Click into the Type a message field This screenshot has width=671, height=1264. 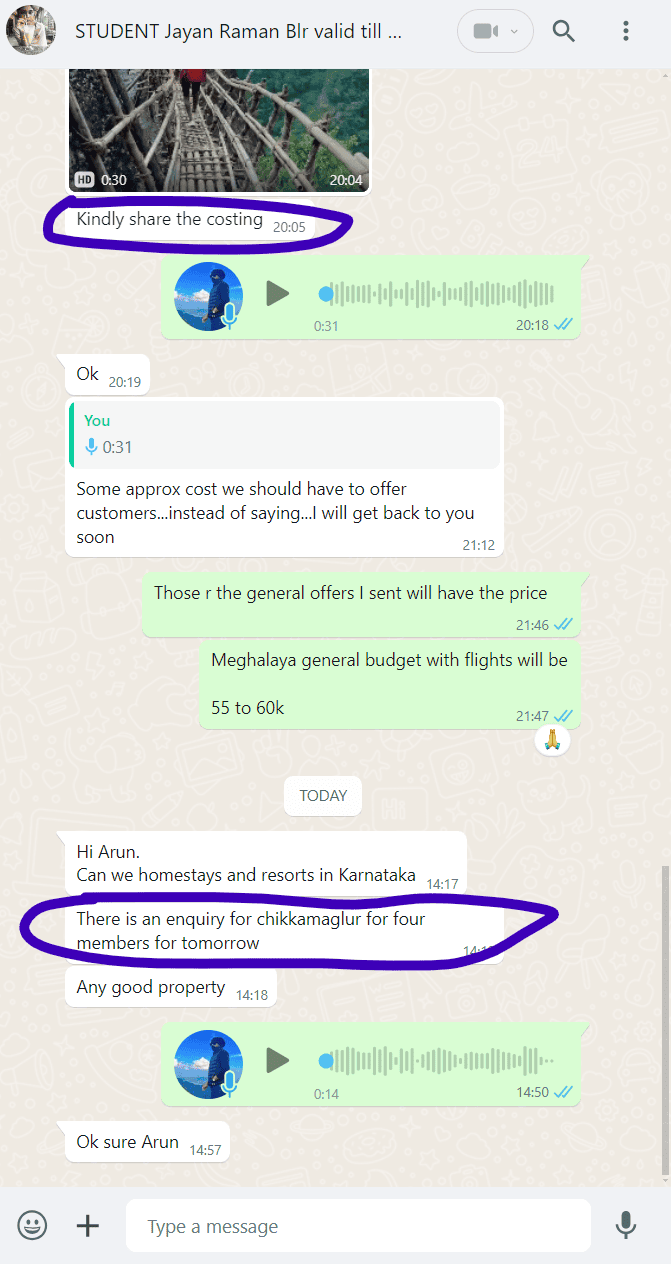[x=358, y=1226]
